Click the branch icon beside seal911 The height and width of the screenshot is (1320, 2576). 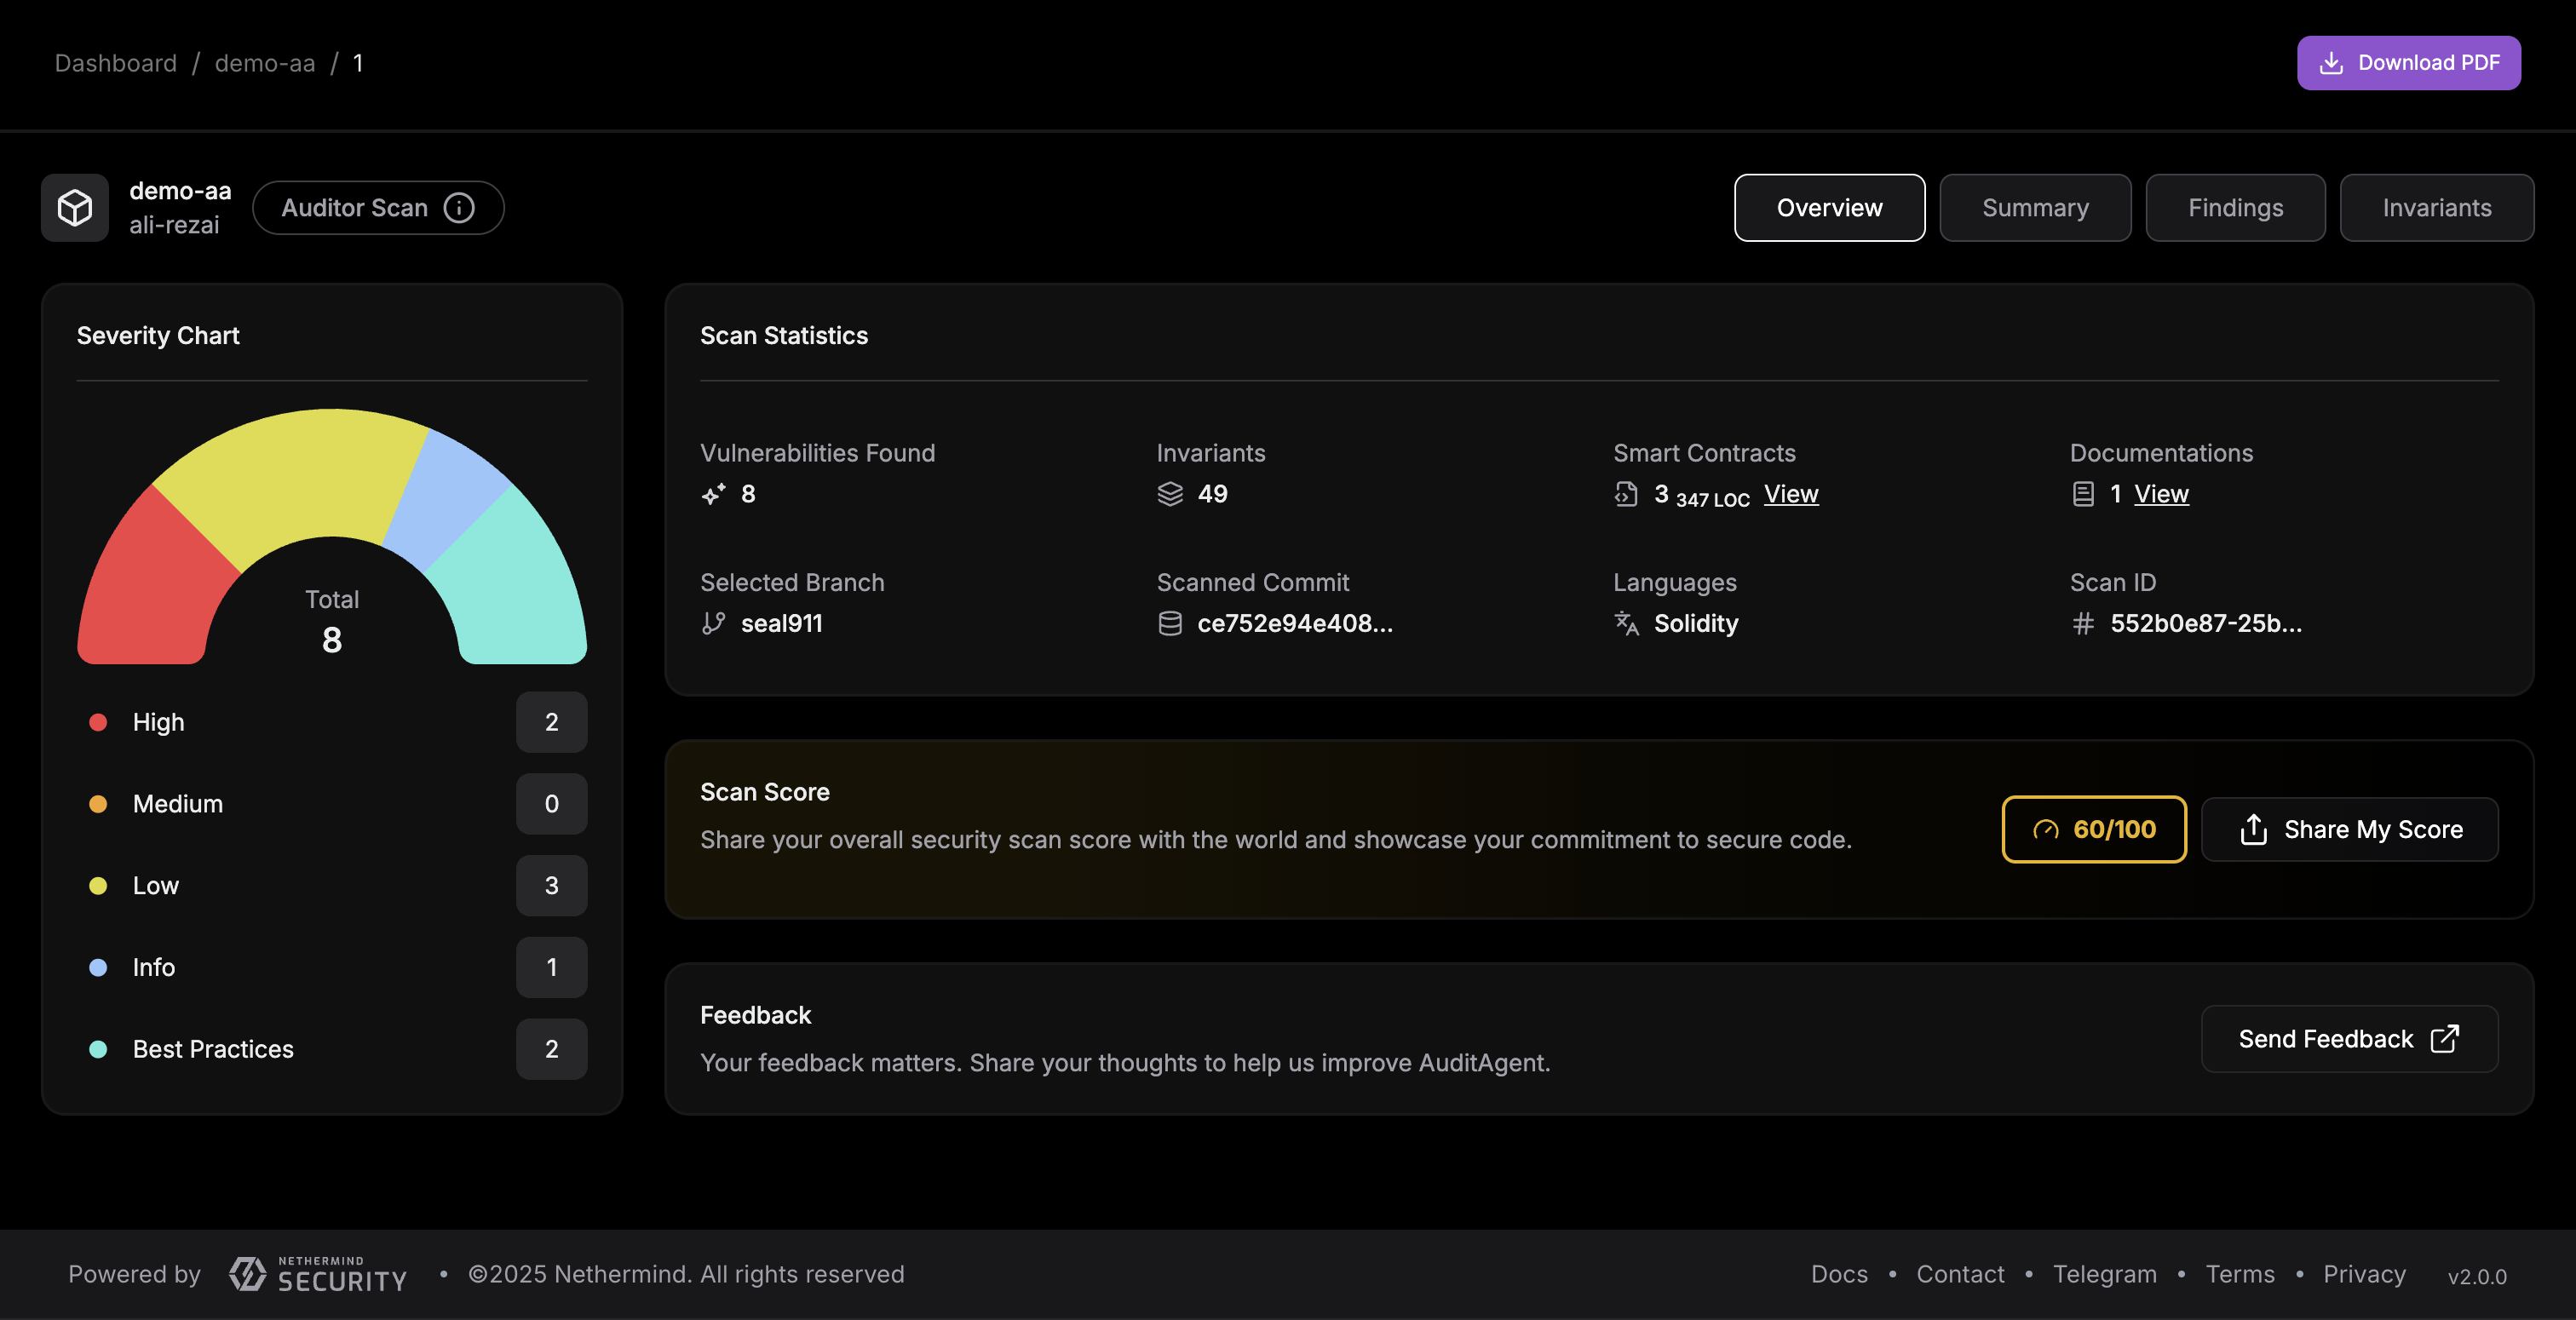(x=713, y=623)
